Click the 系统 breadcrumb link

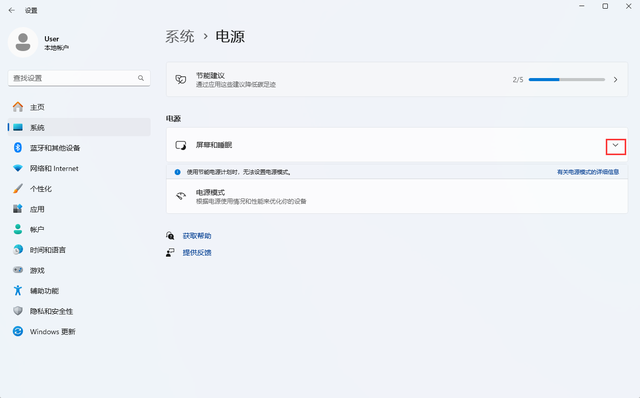[180, 37]
